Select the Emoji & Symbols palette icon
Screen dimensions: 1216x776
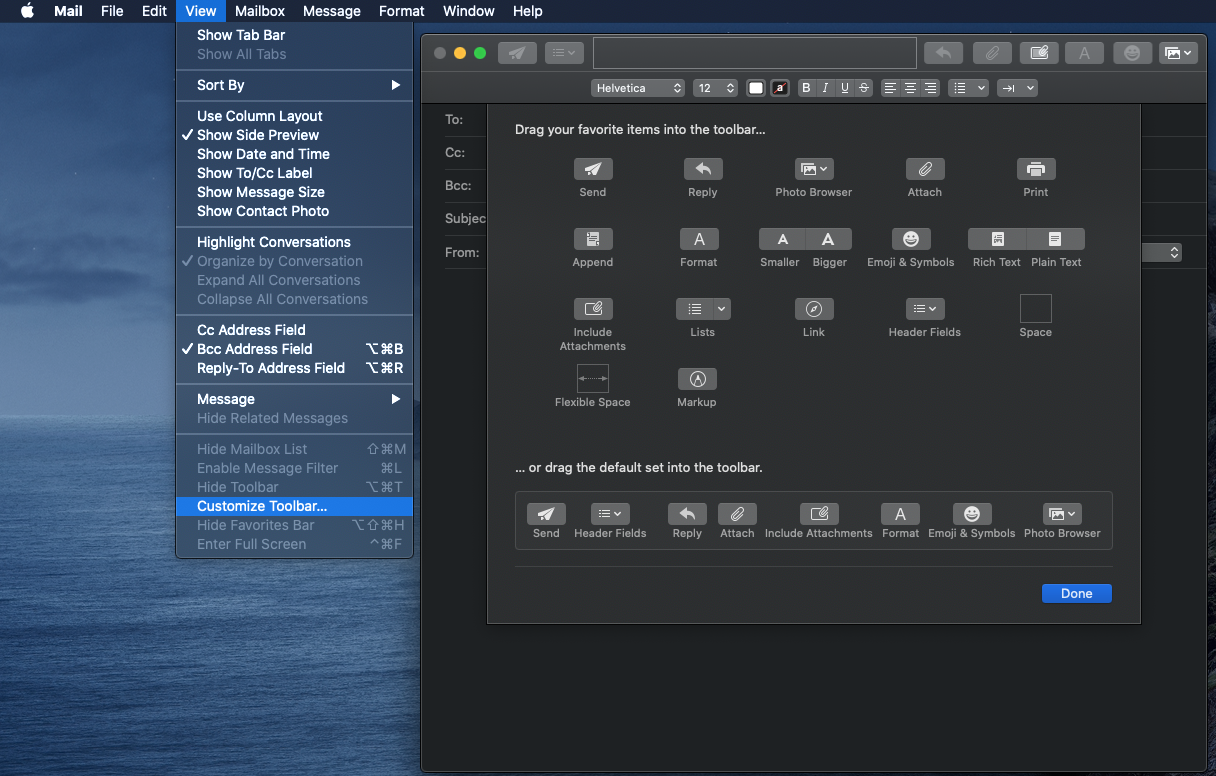tap(911, 239)
